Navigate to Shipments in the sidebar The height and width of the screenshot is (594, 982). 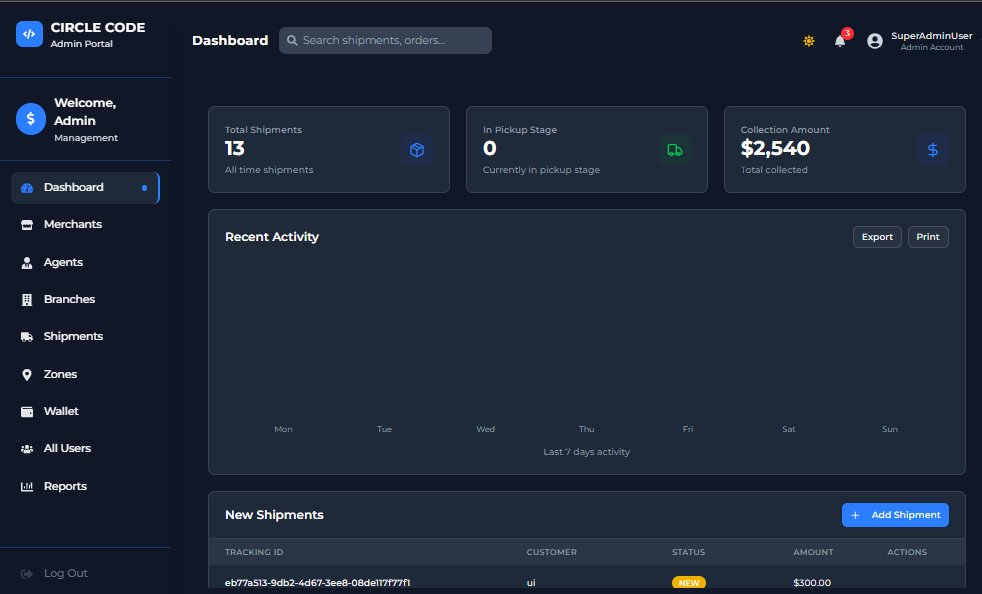pos(73,337)
